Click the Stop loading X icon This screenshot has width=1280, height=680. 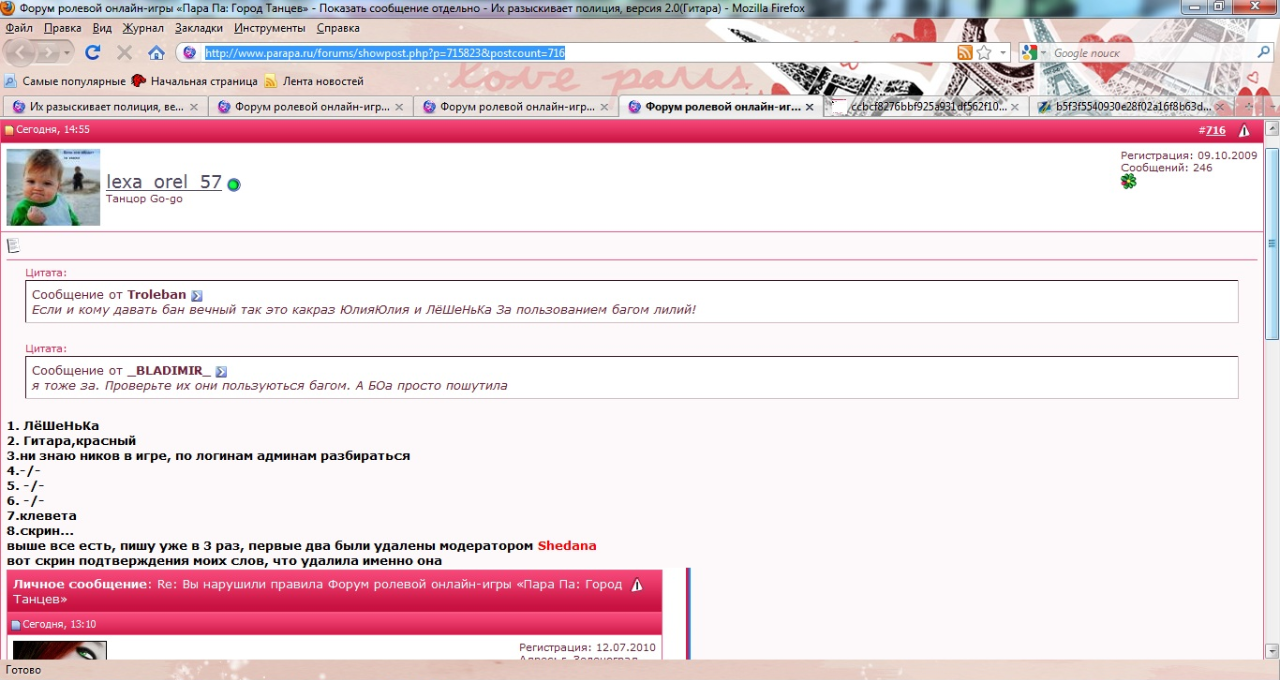click(x=124, y=52)
